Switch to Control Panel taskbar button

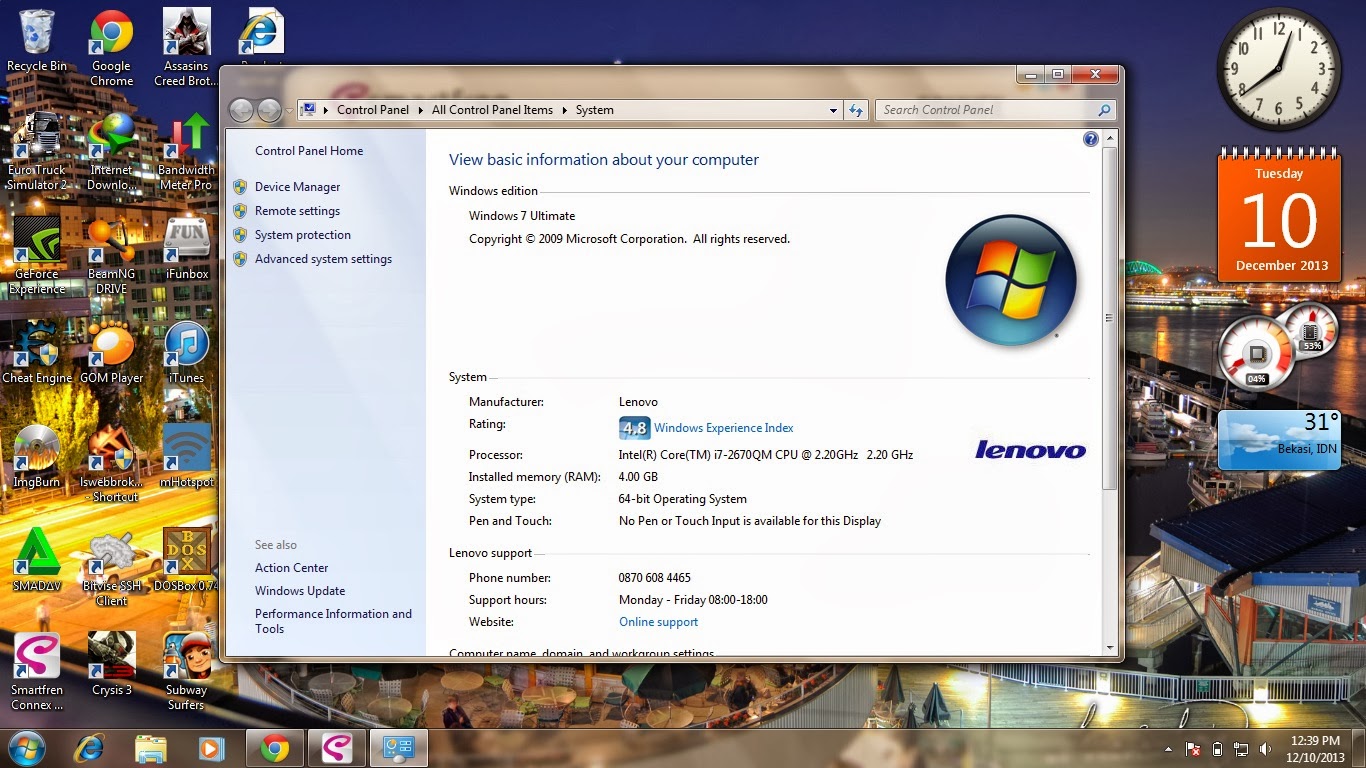point(399,748)
